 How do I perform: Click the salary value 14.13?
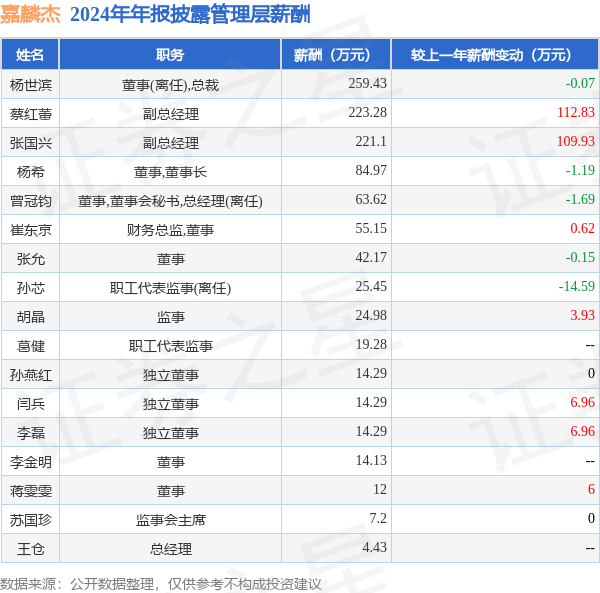(x=371, y=460)
